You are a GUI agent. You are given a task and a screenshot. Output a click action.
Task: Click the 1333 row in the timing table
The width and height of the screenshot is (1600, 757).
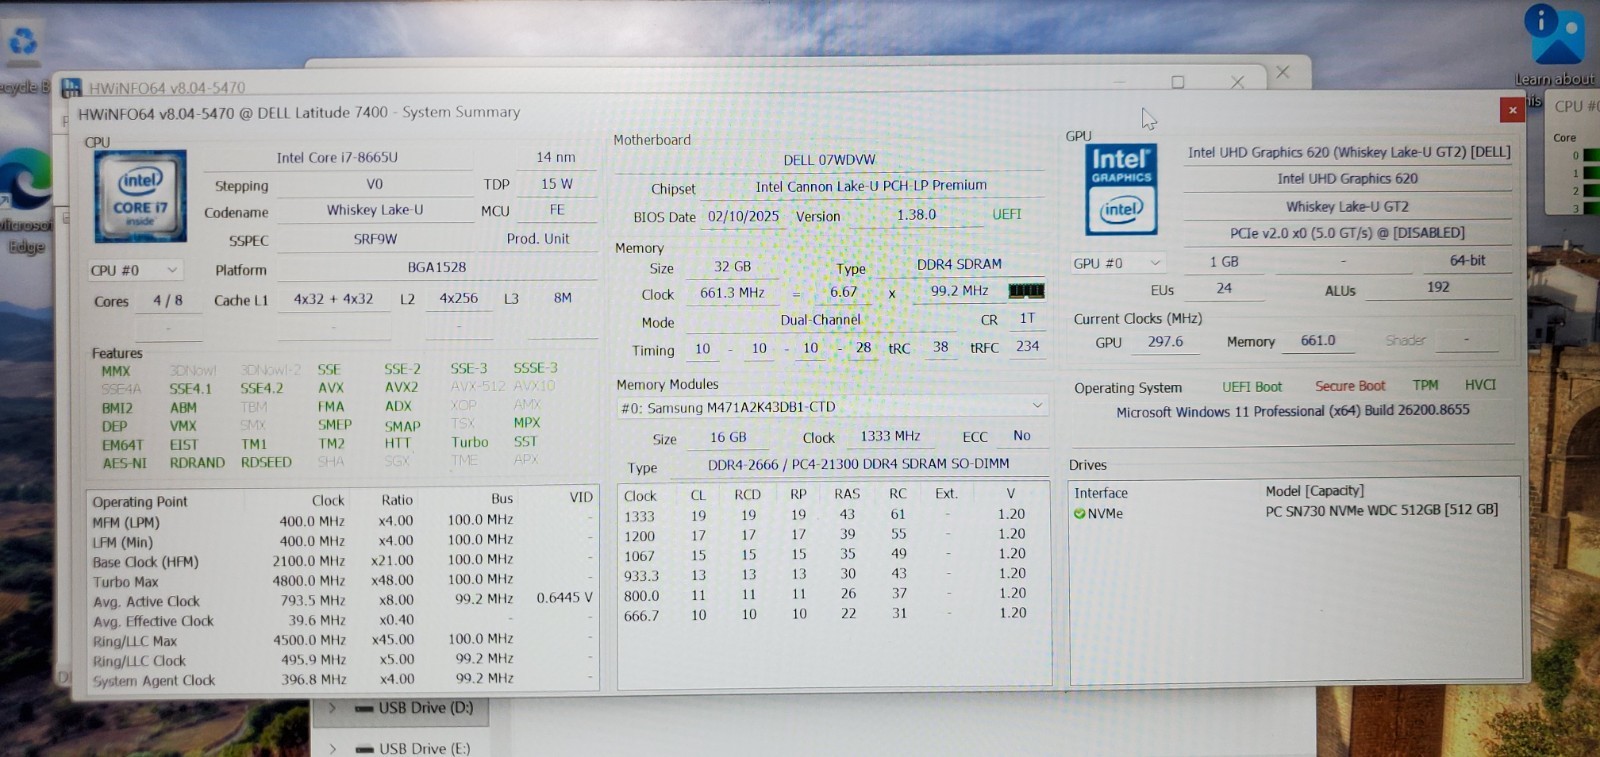tap(833, 515)
